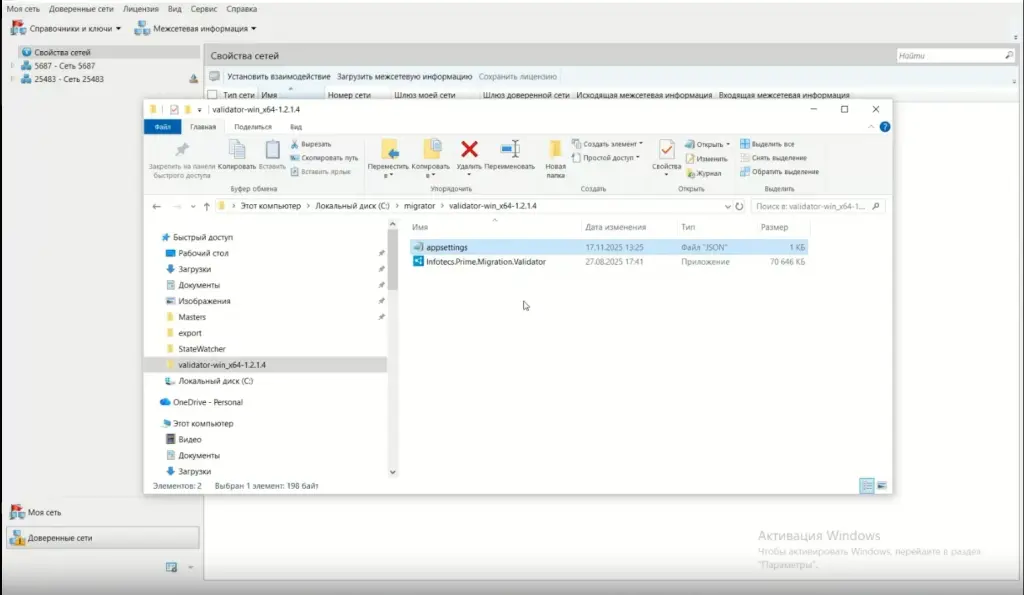Click the Up one level arrow
The image size is (1024, 595).
206,206
